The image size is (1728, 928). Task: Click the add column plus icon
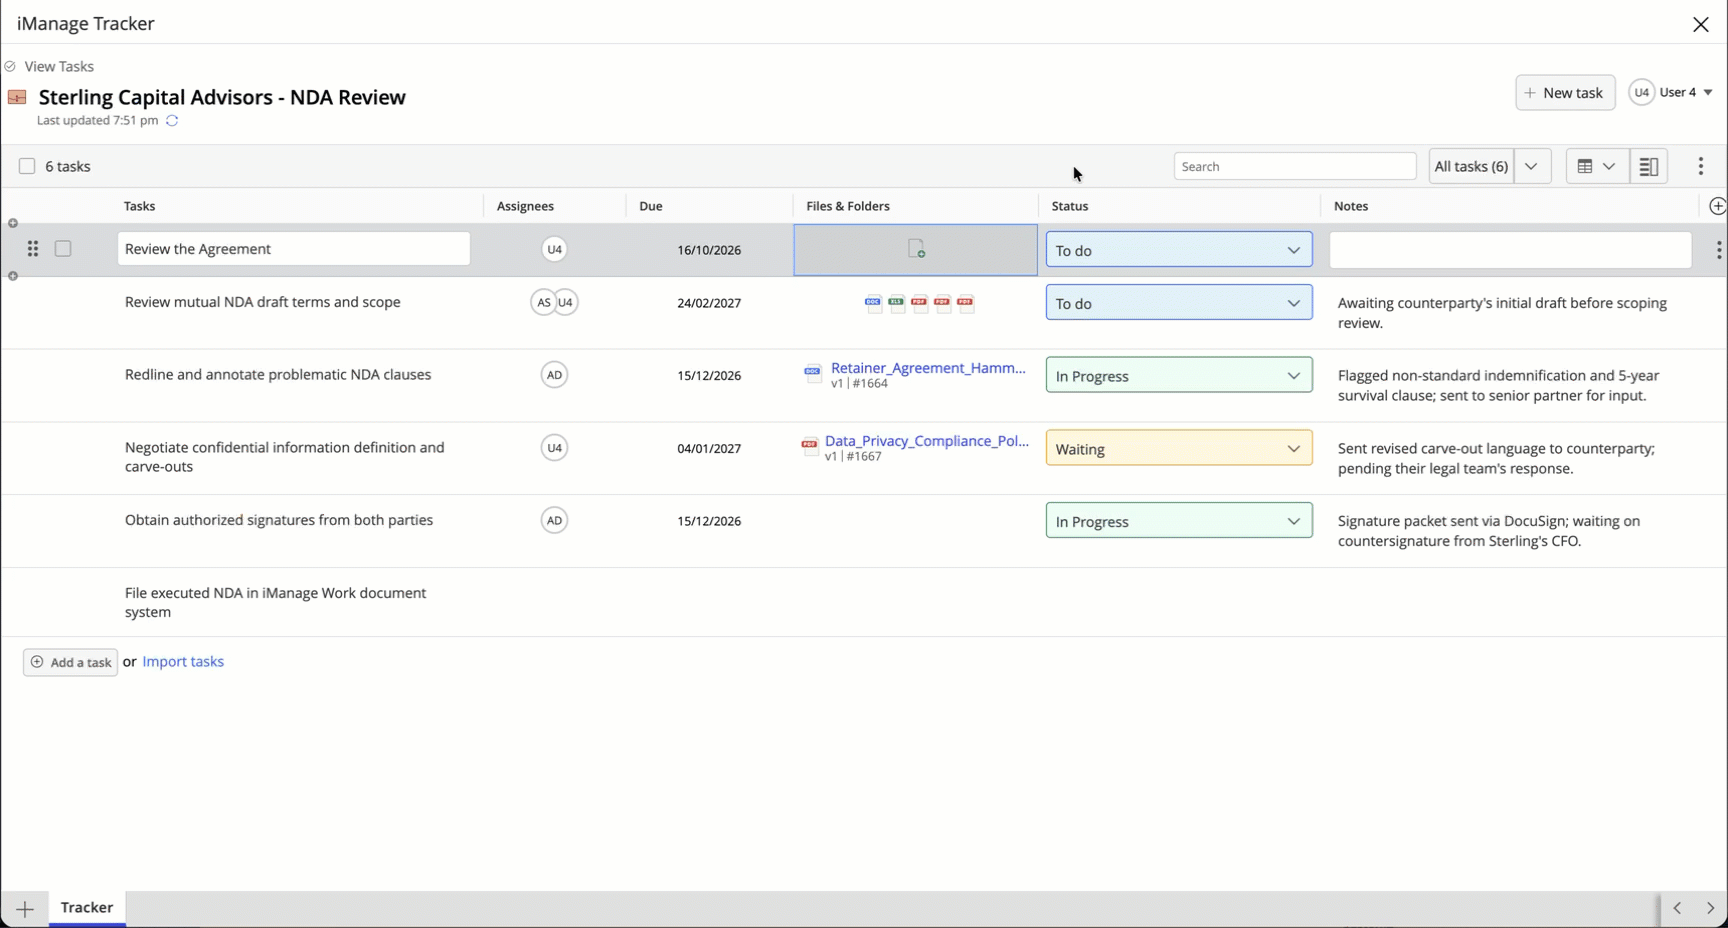(1717, 206)
